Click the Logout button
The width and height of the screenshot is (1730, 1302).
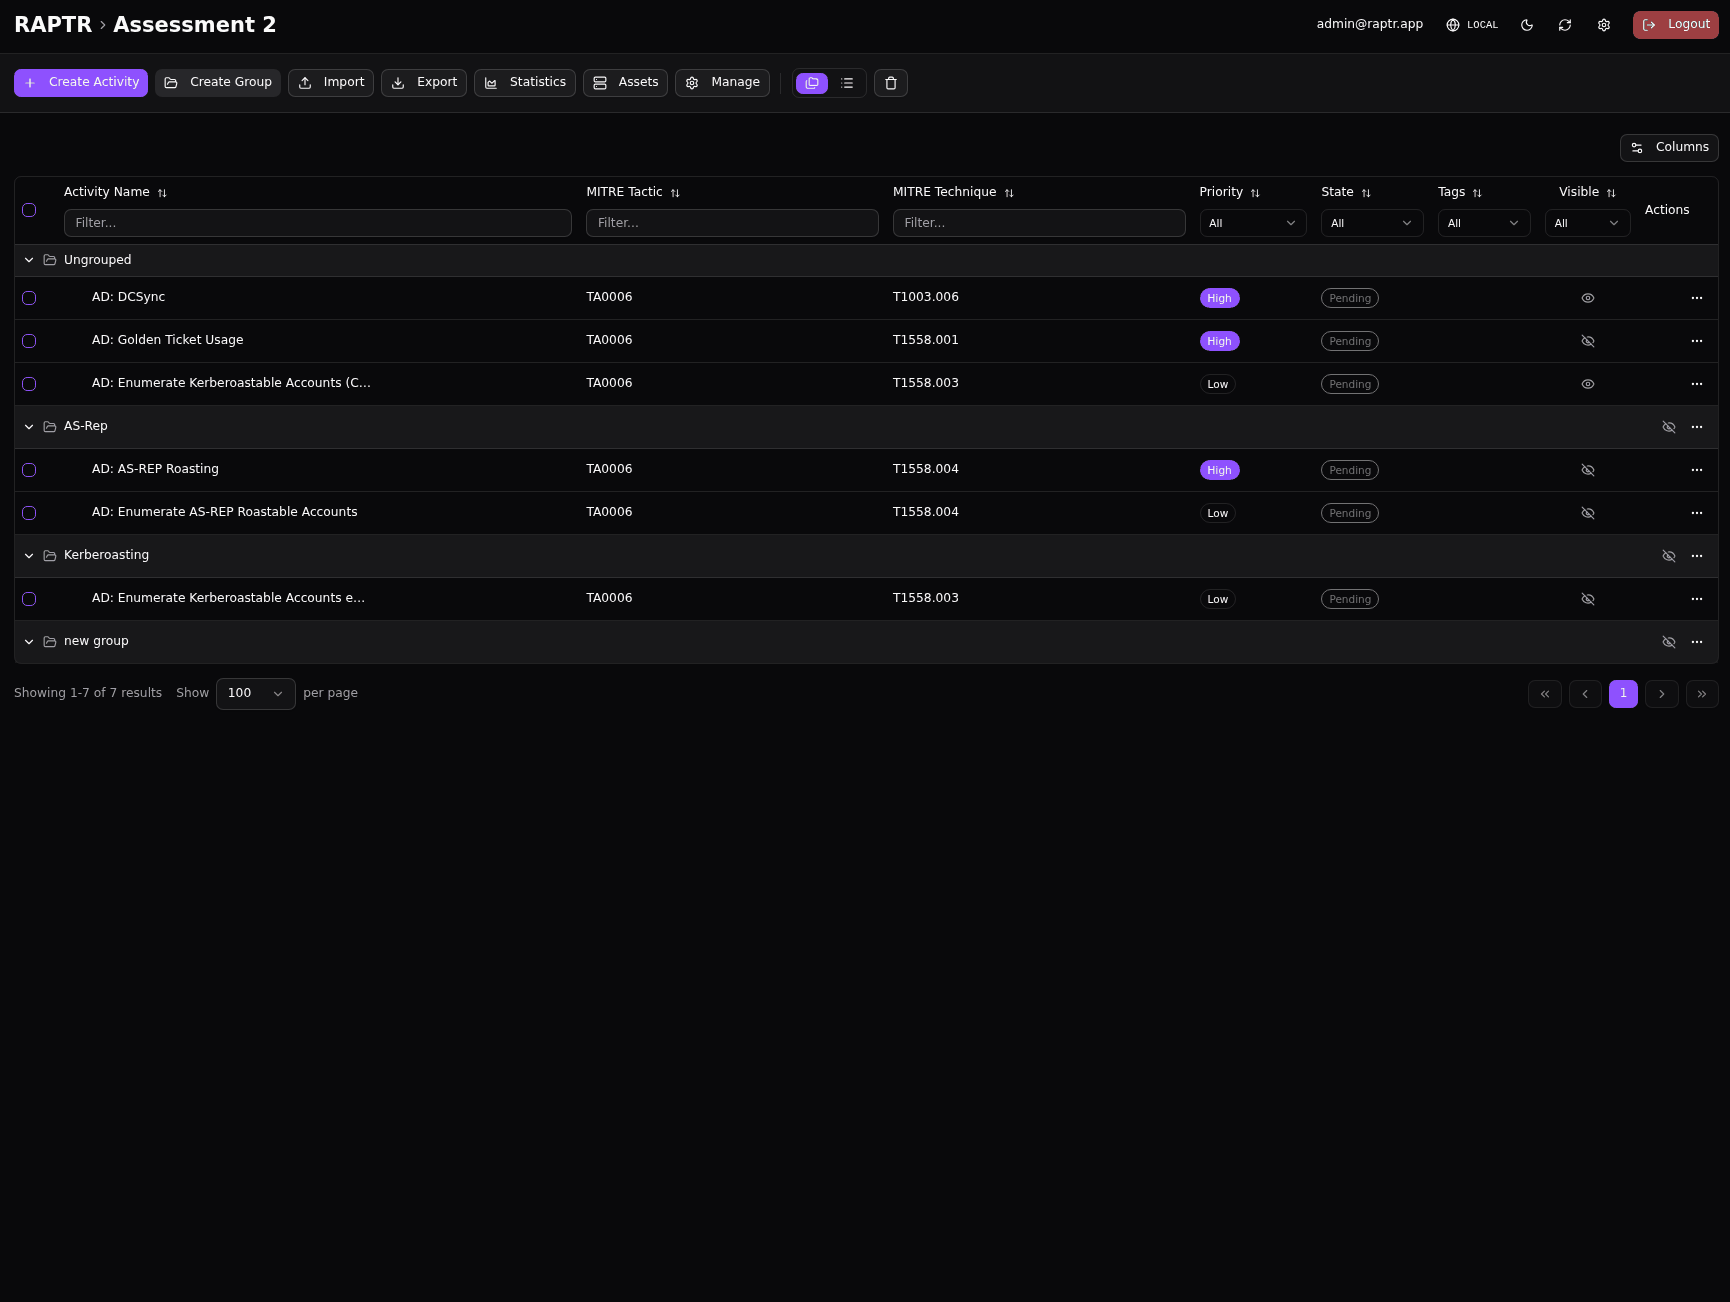[x=1675, y=25]
